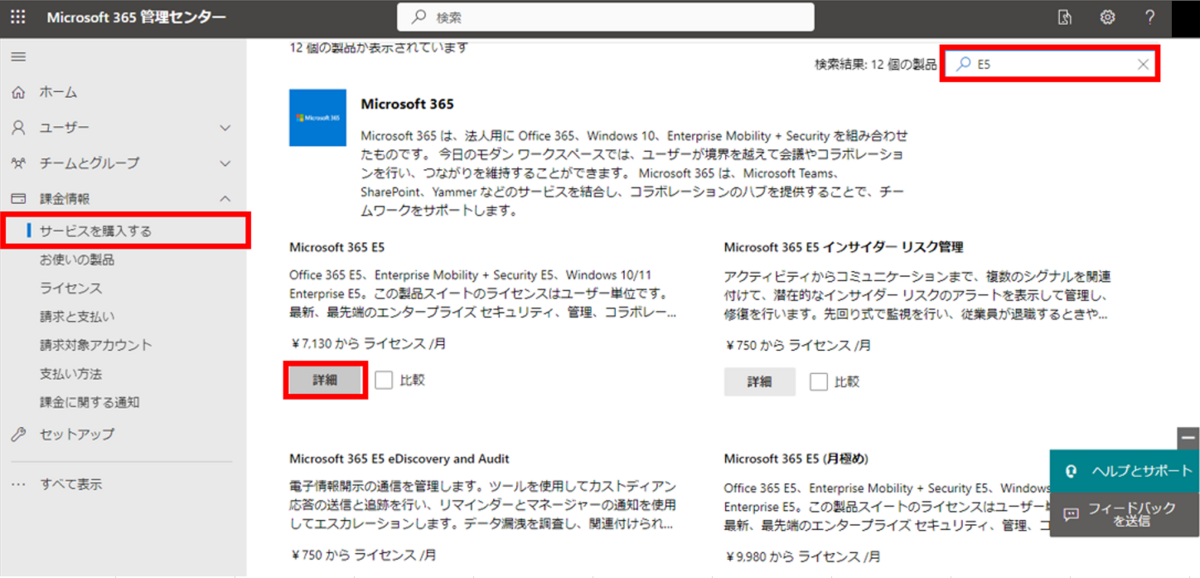Select サービスを購入する menu item

point(123,231)
